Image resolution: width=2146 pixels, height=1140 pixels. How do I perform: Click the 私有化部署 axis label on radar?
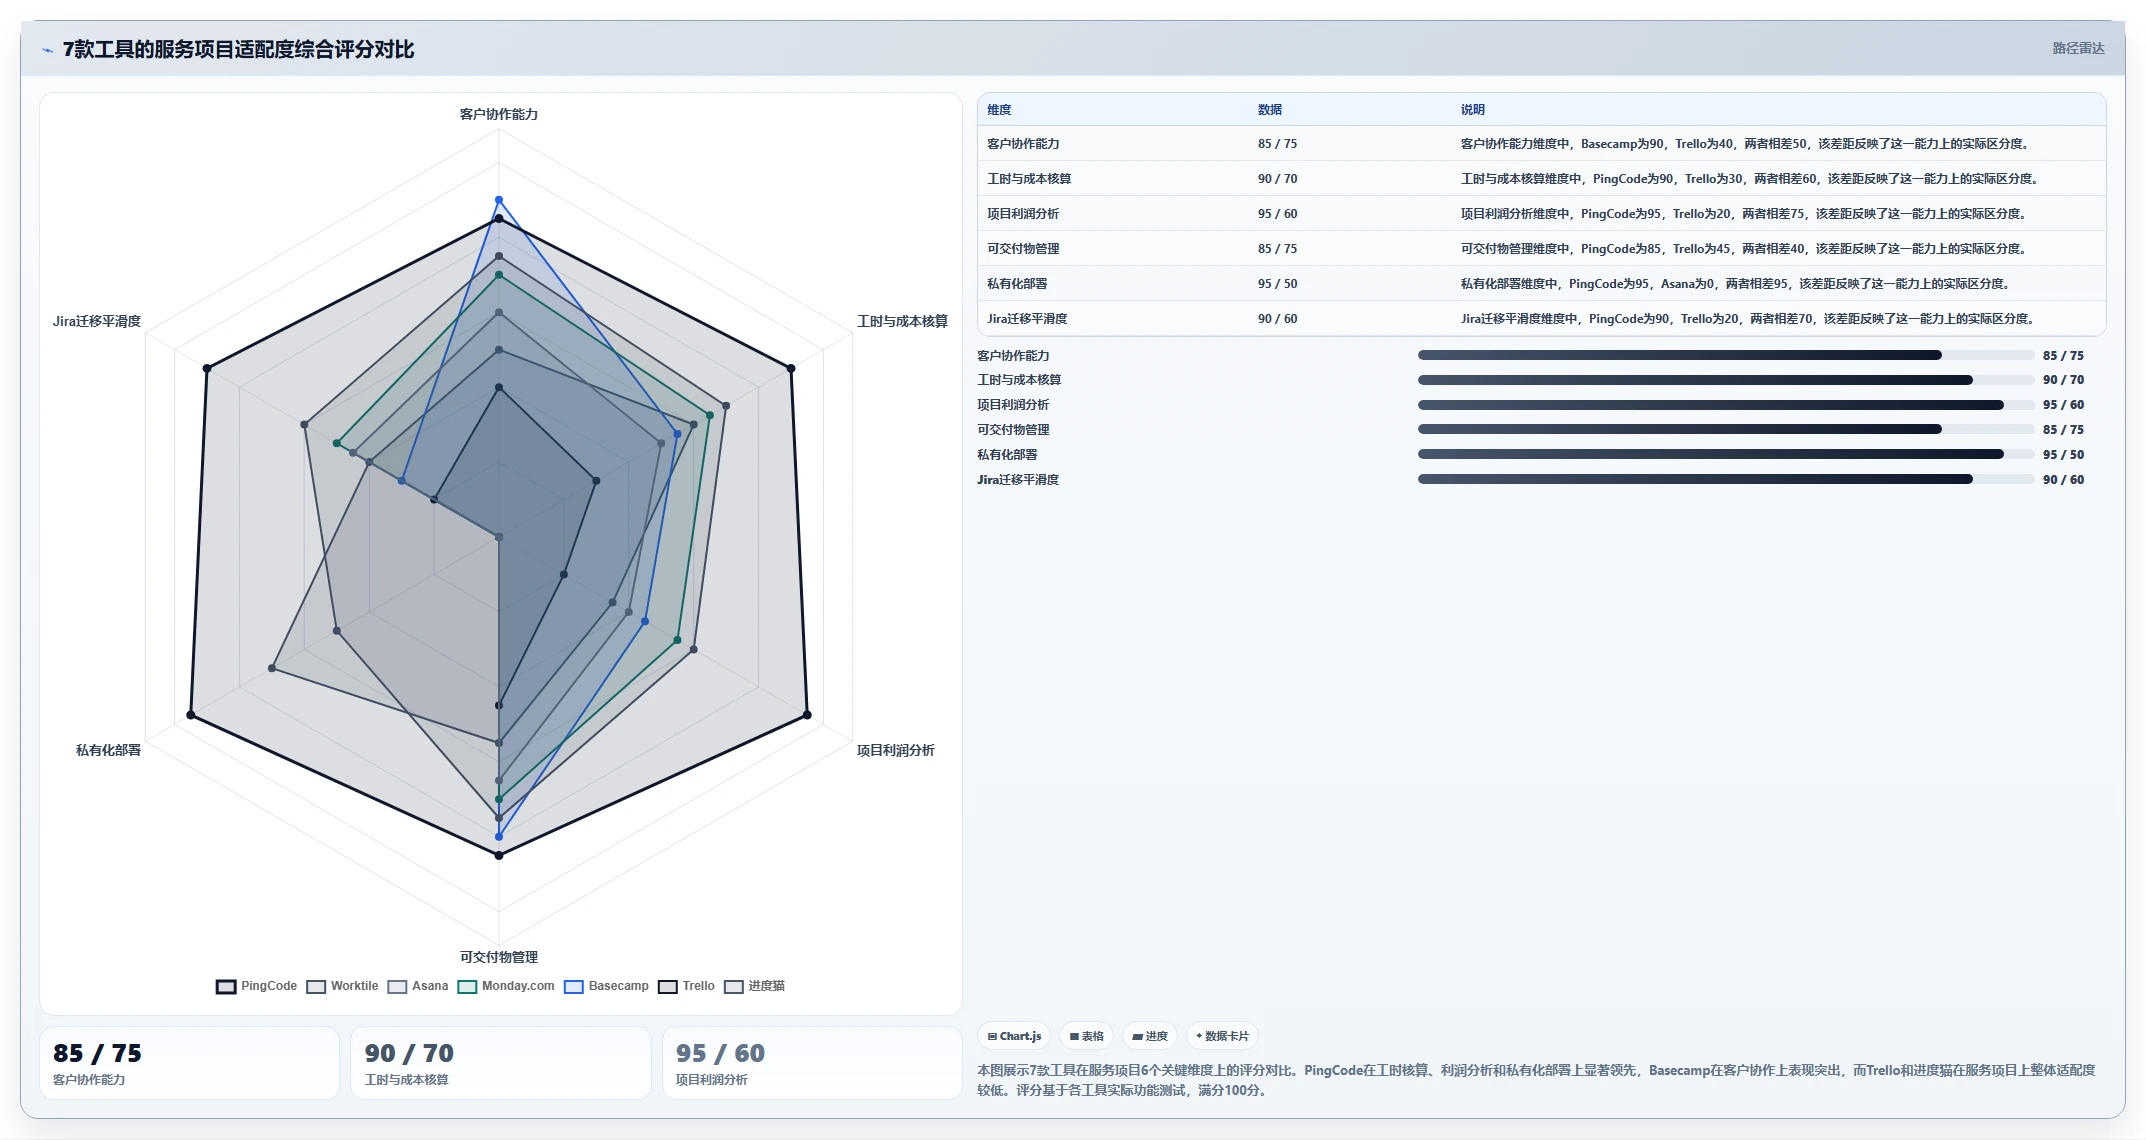[x=109, y=750]
